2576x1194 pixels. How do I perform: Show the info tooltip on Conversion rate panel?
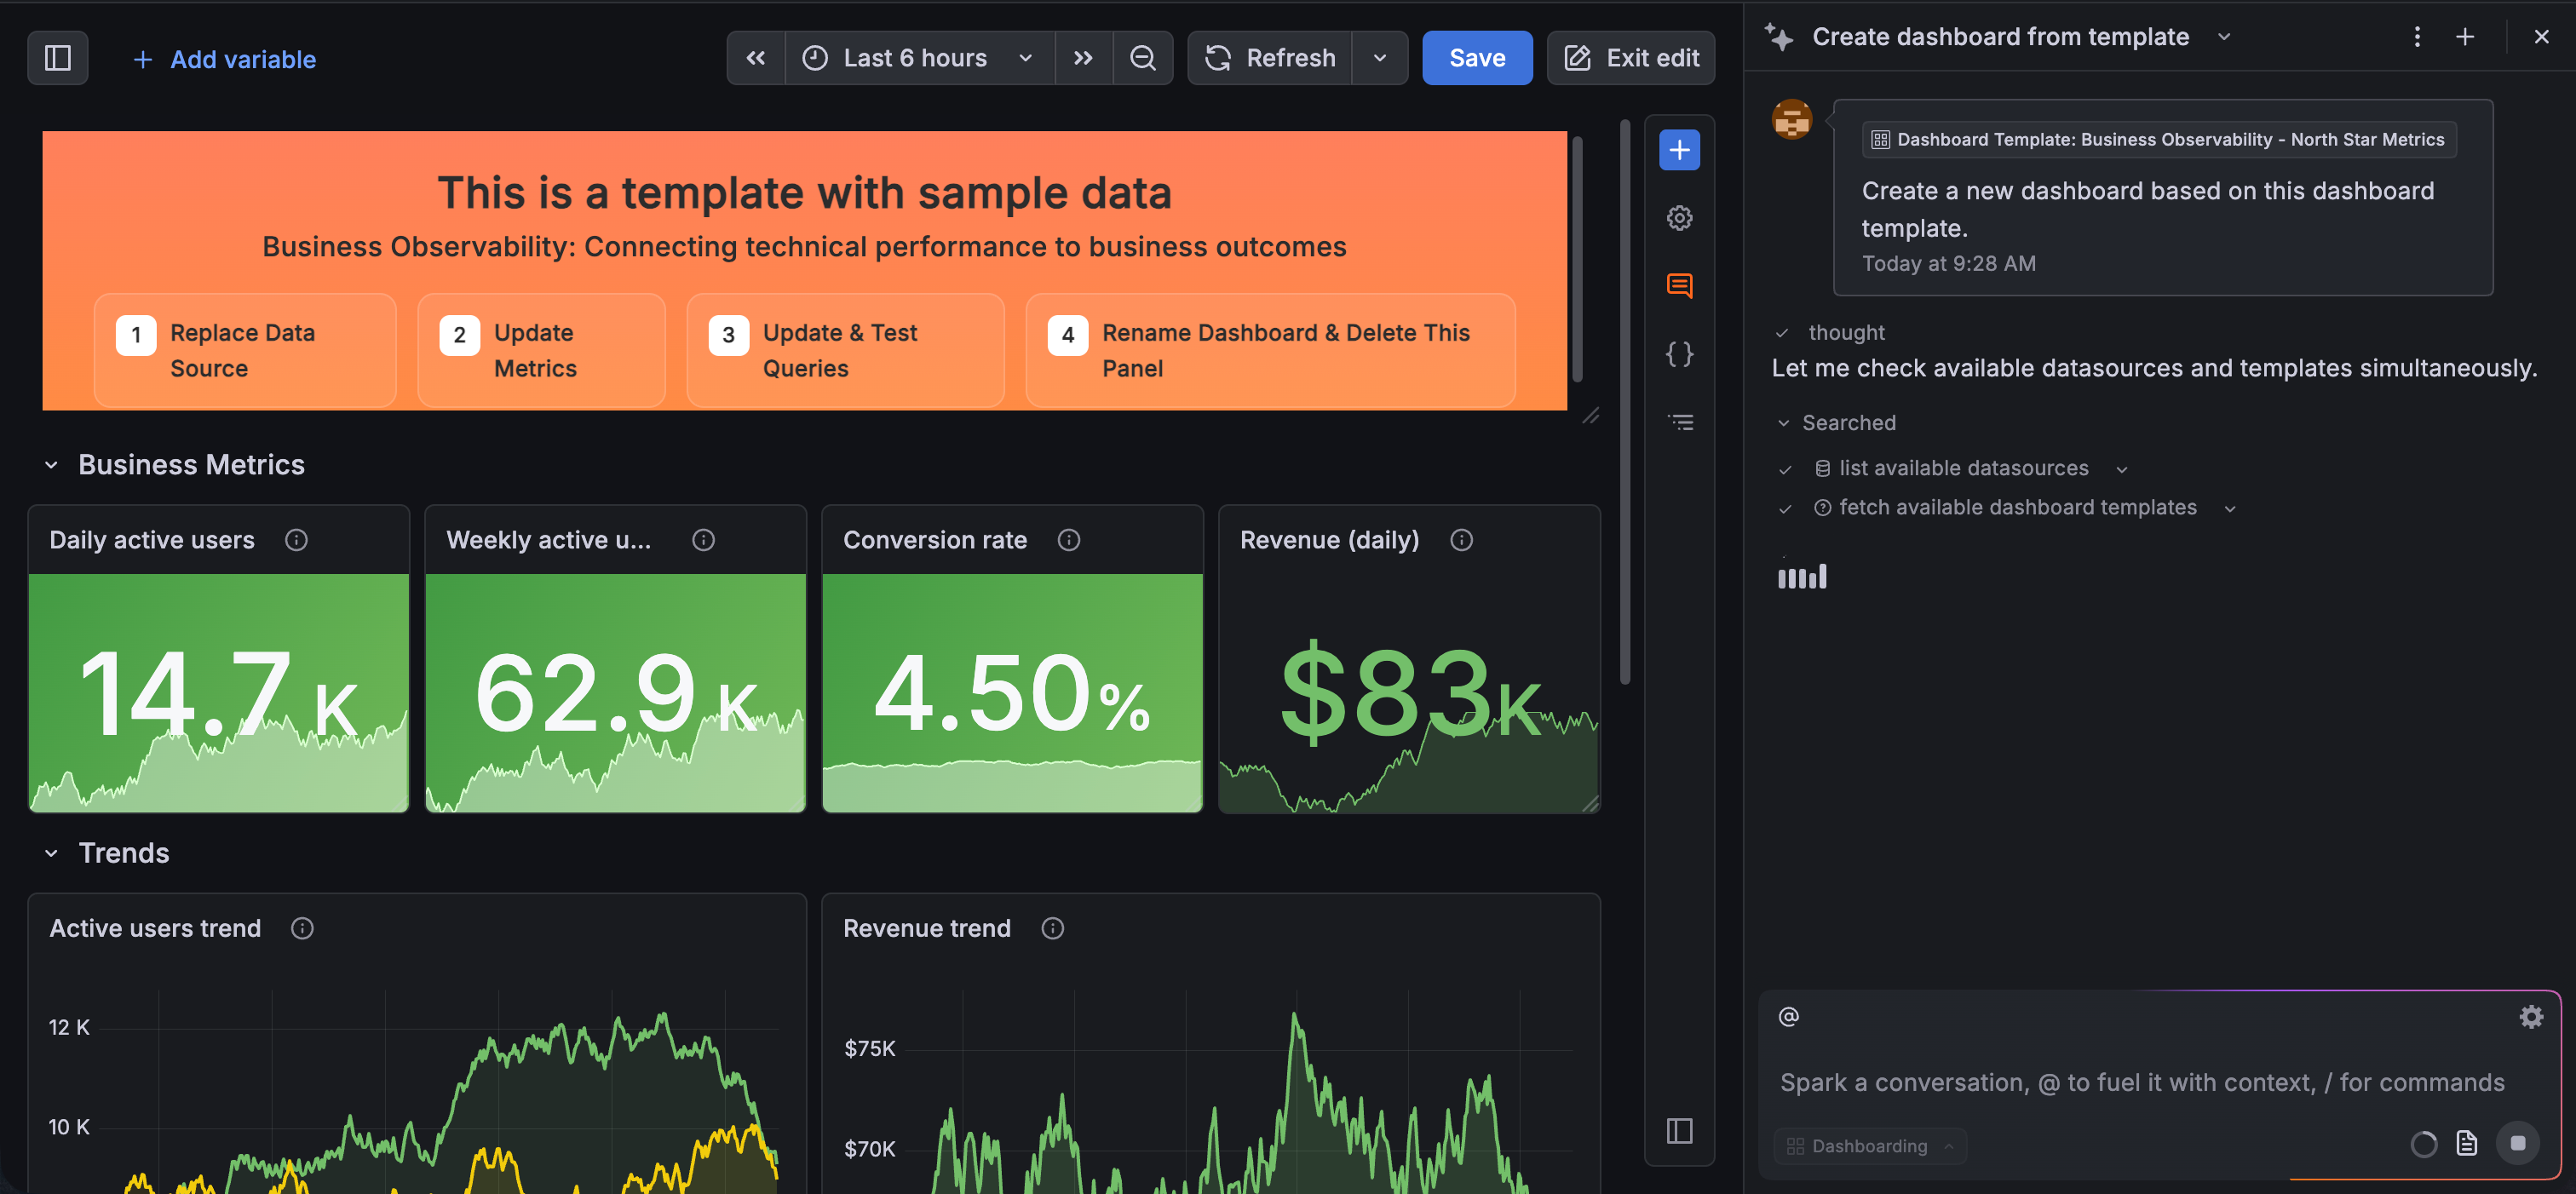1068,540
